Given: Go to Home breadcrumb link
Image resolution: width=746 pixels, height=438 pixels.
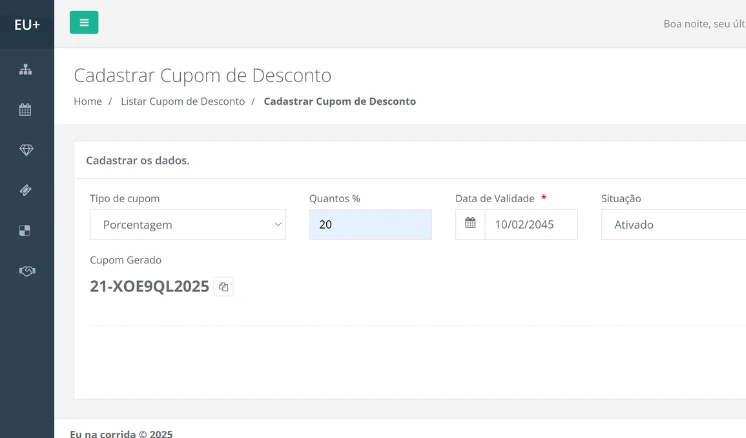Looking at the screenshot, I should 88,101.
